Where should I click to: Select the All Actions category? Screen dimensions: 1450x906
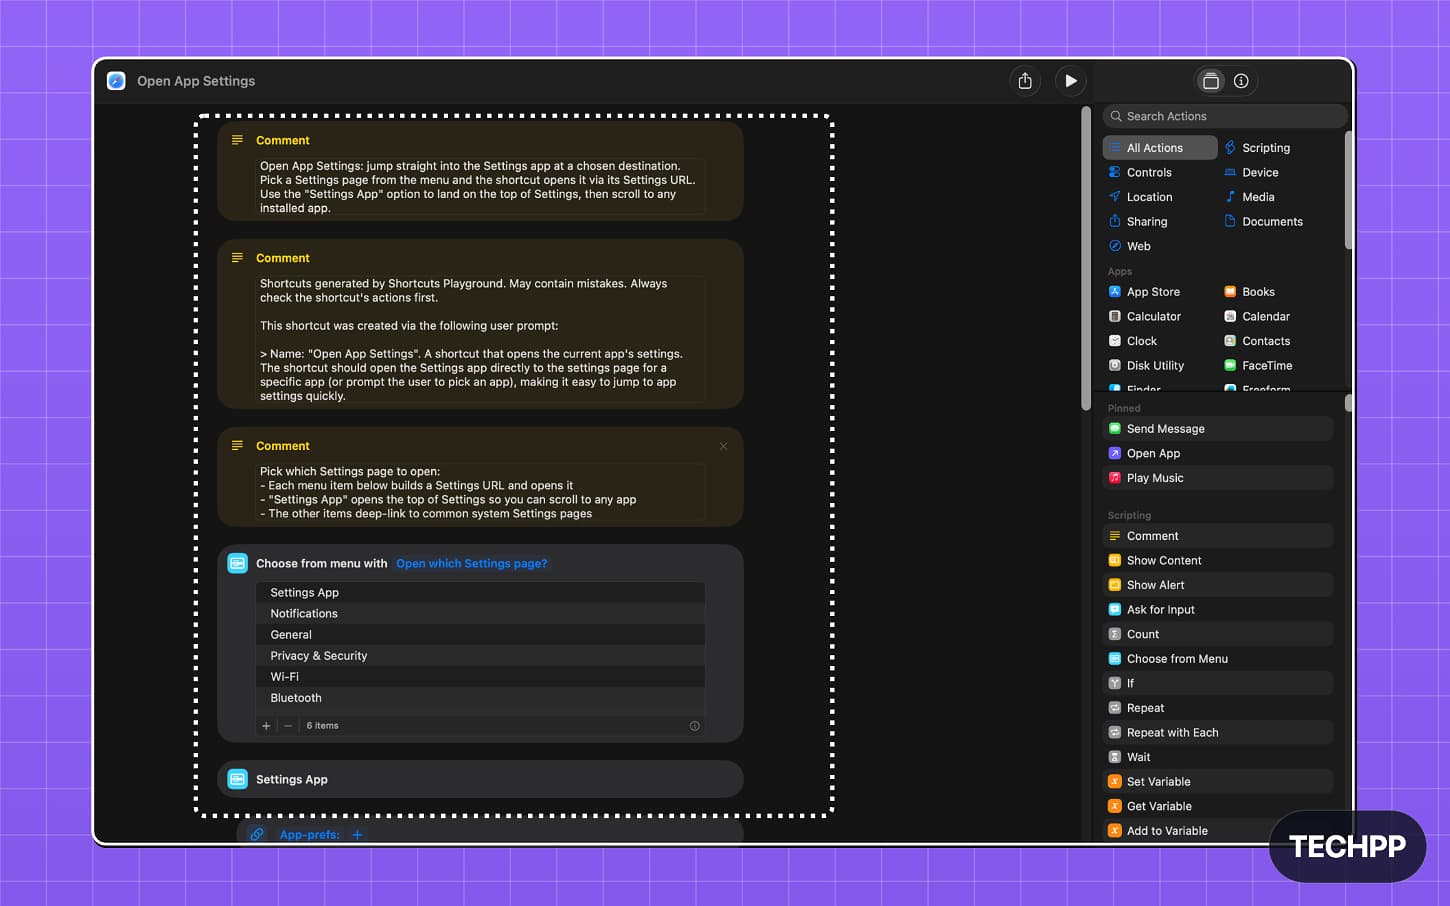1160,148
